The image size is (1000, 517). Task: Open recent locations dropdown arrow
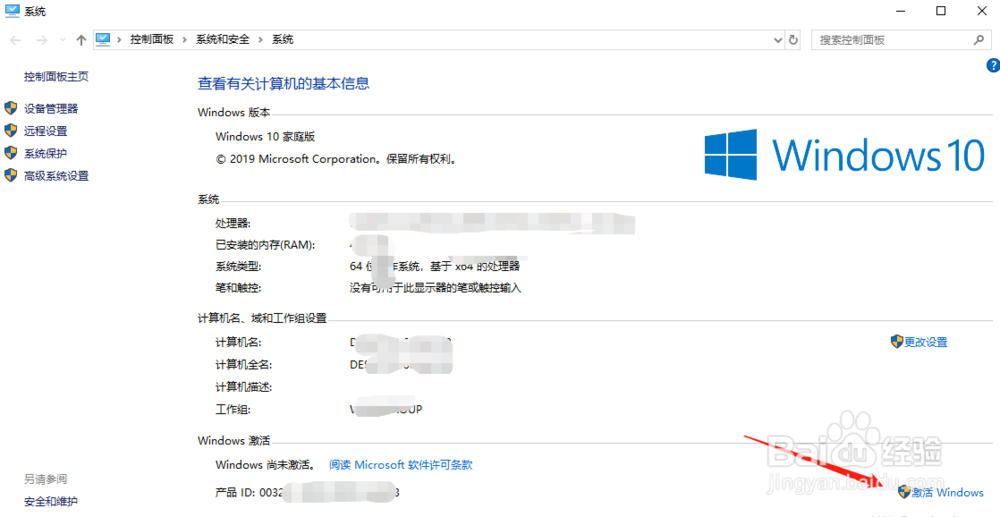click(x=62, y=40)
